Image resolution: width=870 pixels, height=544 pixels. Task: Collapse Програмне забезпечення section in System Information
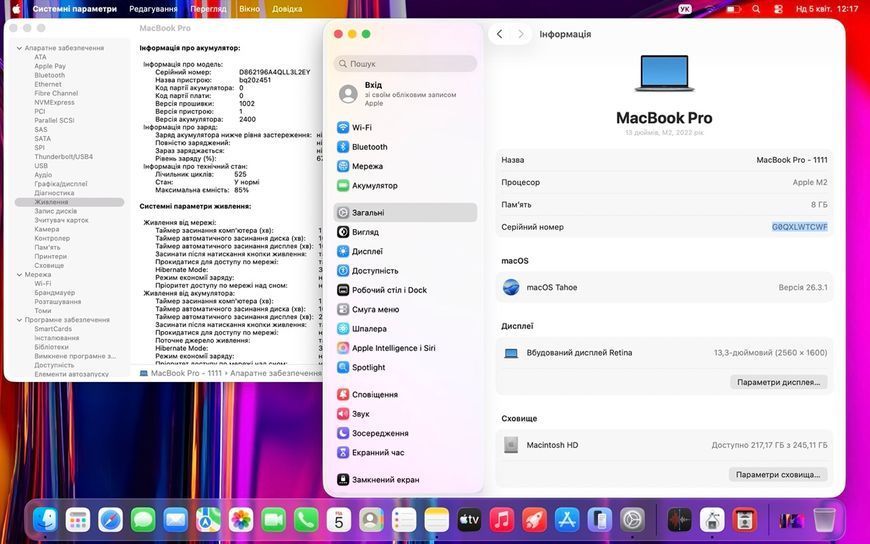(x=19, y=320)
